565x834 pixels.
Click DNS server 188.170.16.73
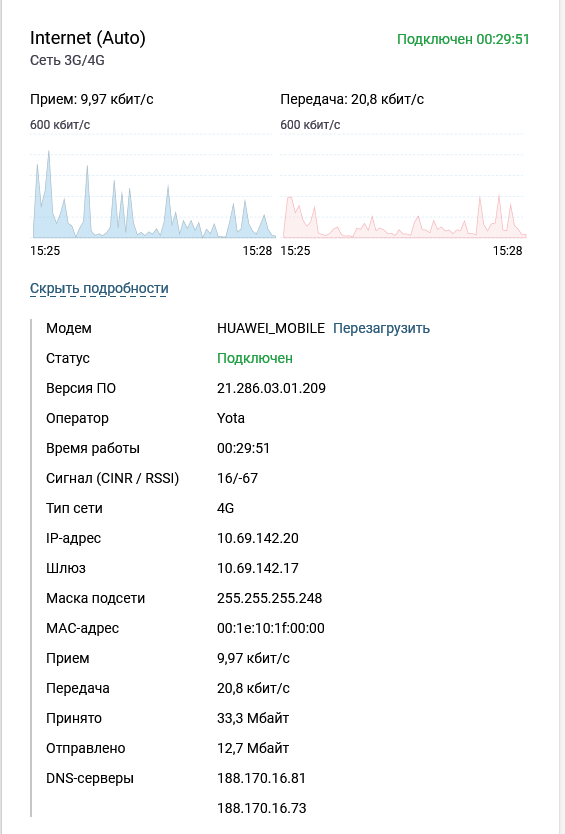click(261, 808)
